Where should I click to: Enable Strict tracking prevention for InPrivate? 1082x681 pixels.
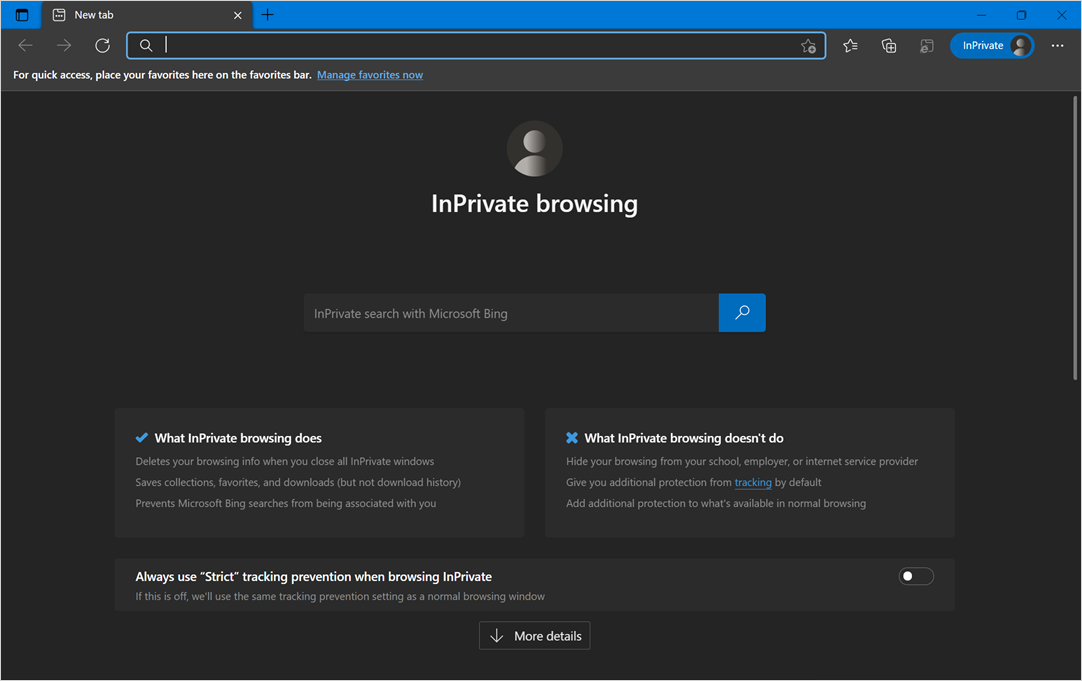[915, 576]
